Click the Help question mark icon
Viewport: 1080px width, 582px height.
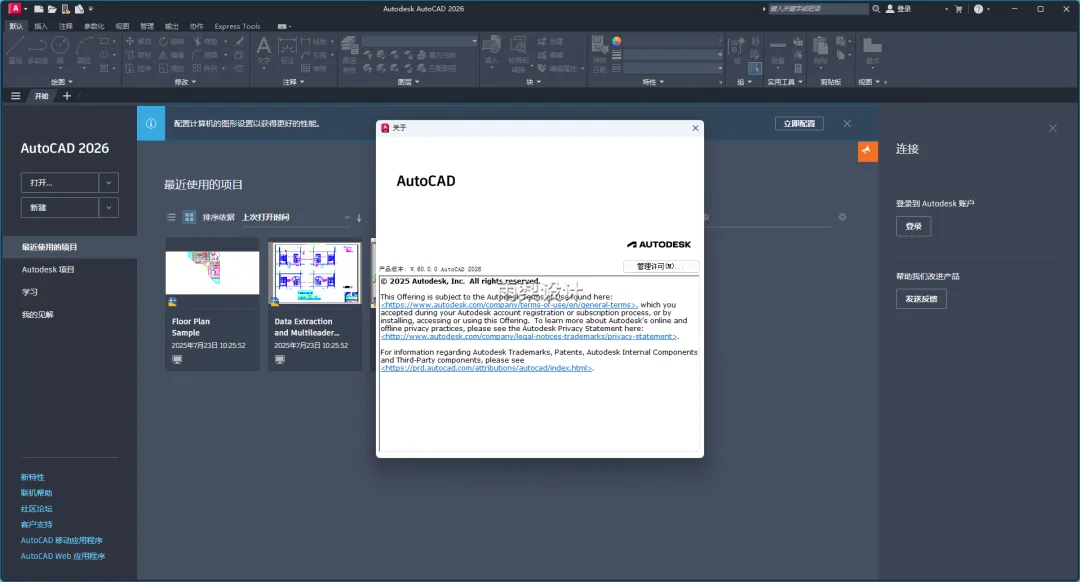click(x=978, y=9)
